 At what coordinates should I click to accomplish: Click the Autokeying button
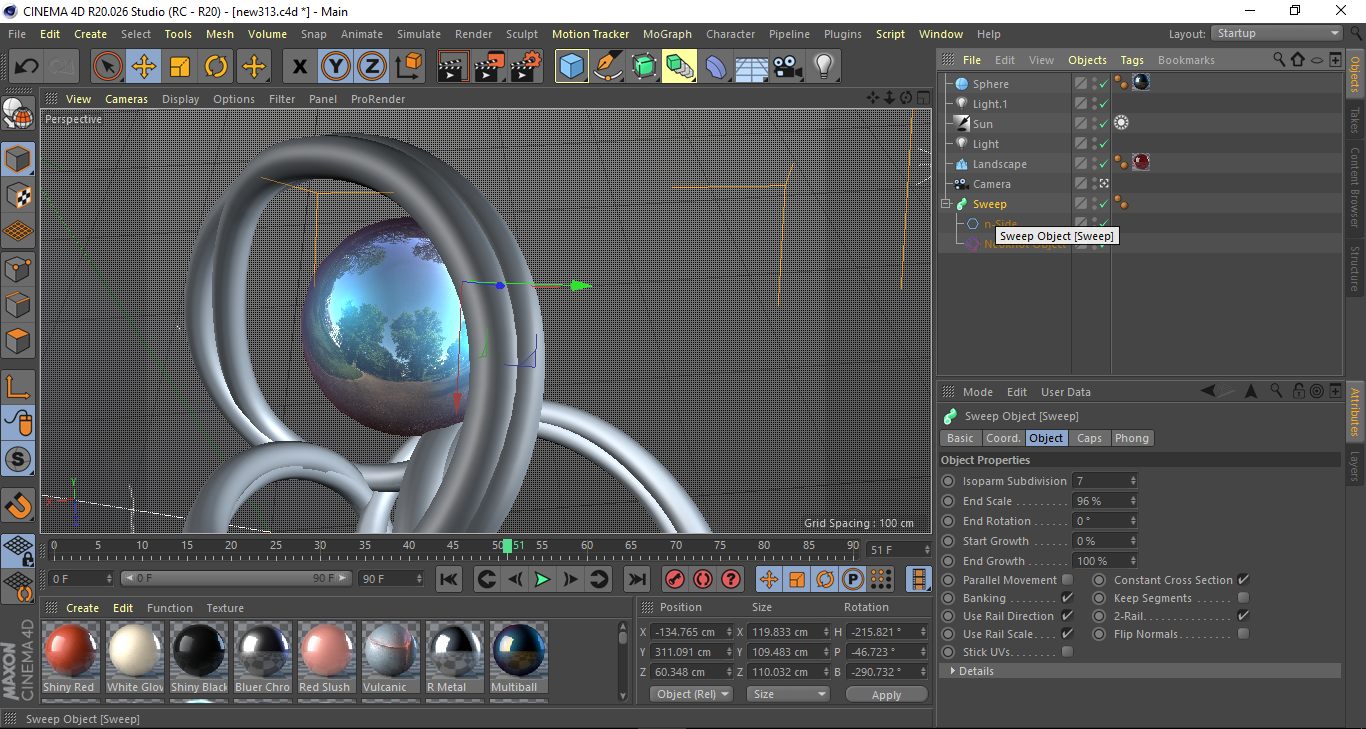(x=703, y=579)
